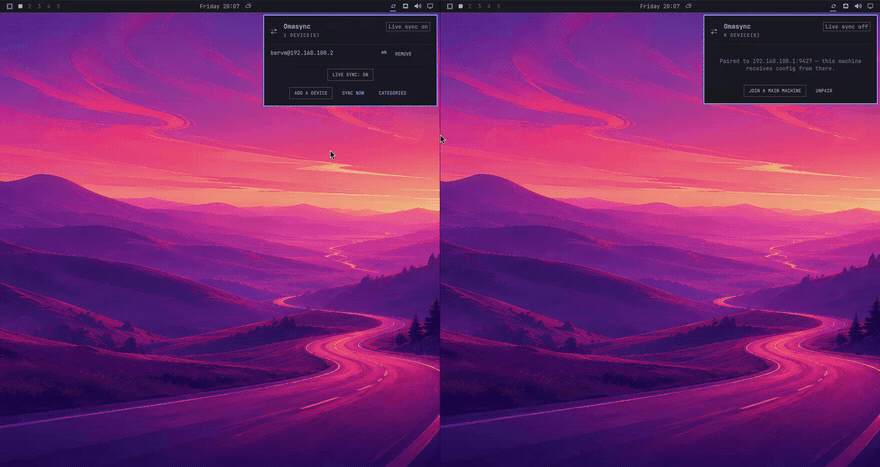Click the 'ADD A DEVICE' button

coord(311,93)
